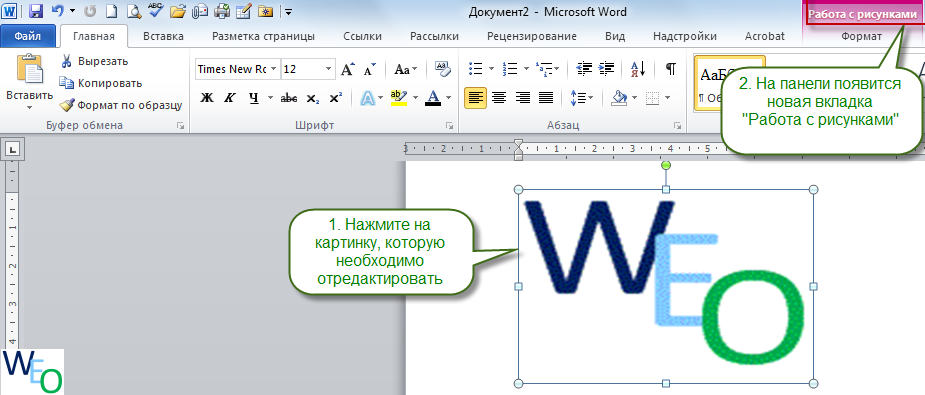Send document as email attachment
Viewport: 925px width, 395px height.
[x=200, y=11]
